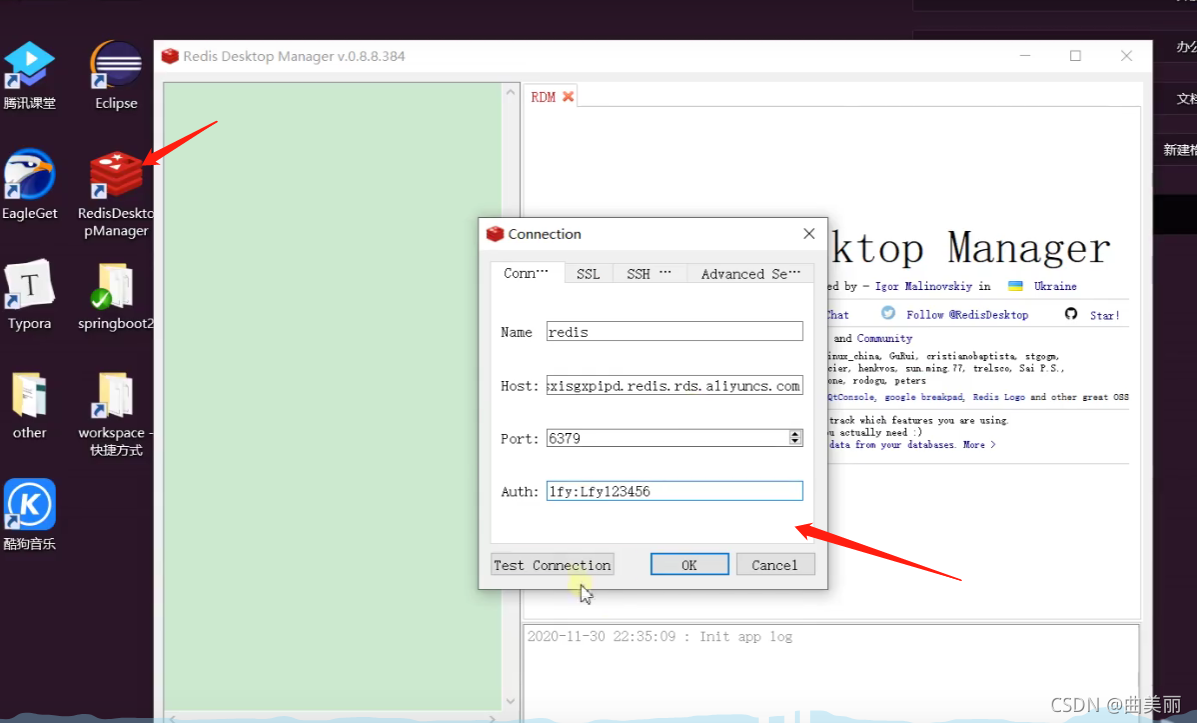Click the Test Connection button
The image size is (1197, 723).
552,565
